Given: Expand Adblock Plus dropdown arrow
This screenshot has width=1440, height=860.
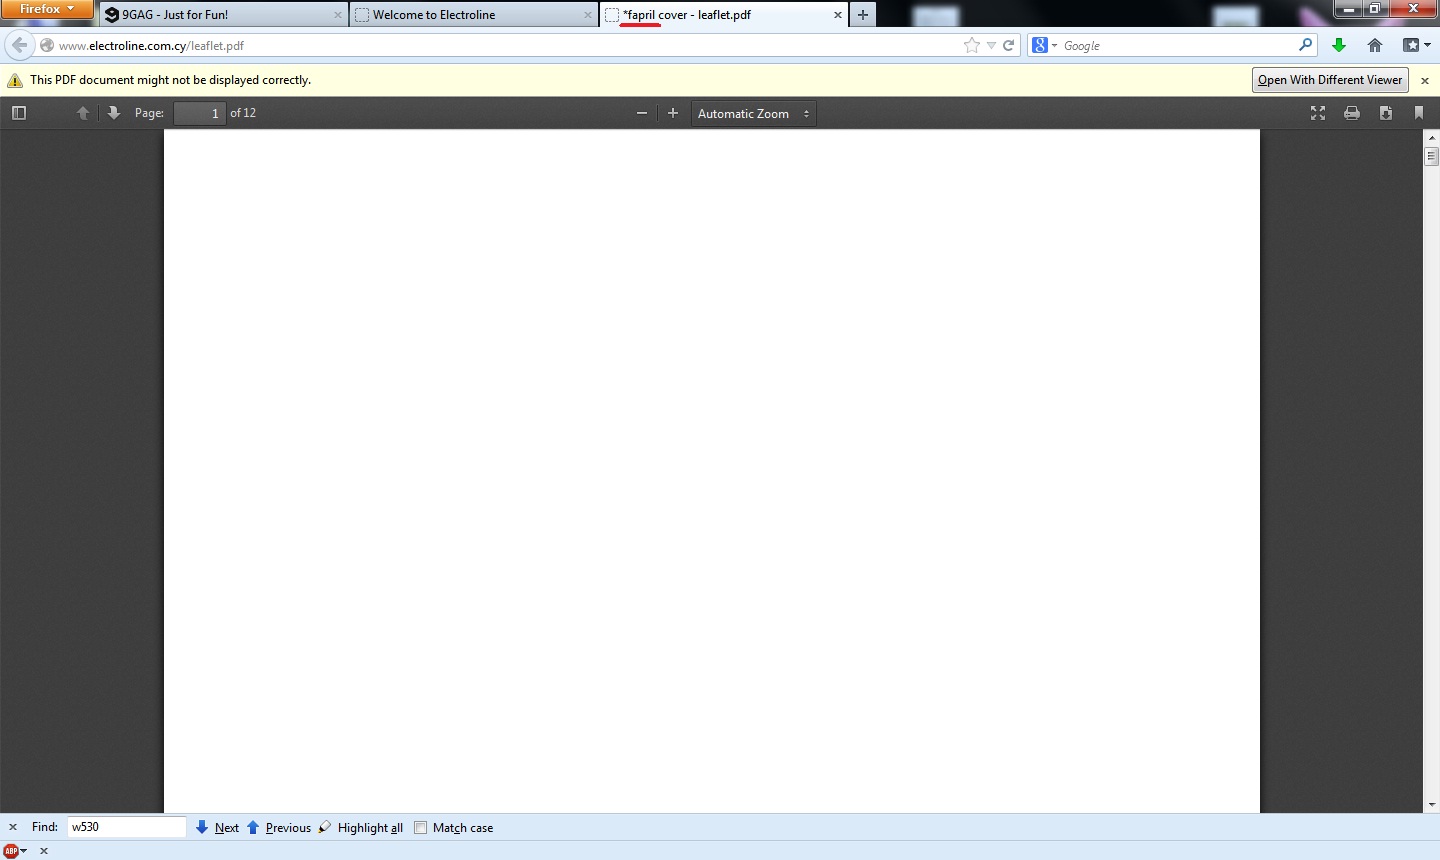Looking at the screenshot, I should click(x=24, y=851).
